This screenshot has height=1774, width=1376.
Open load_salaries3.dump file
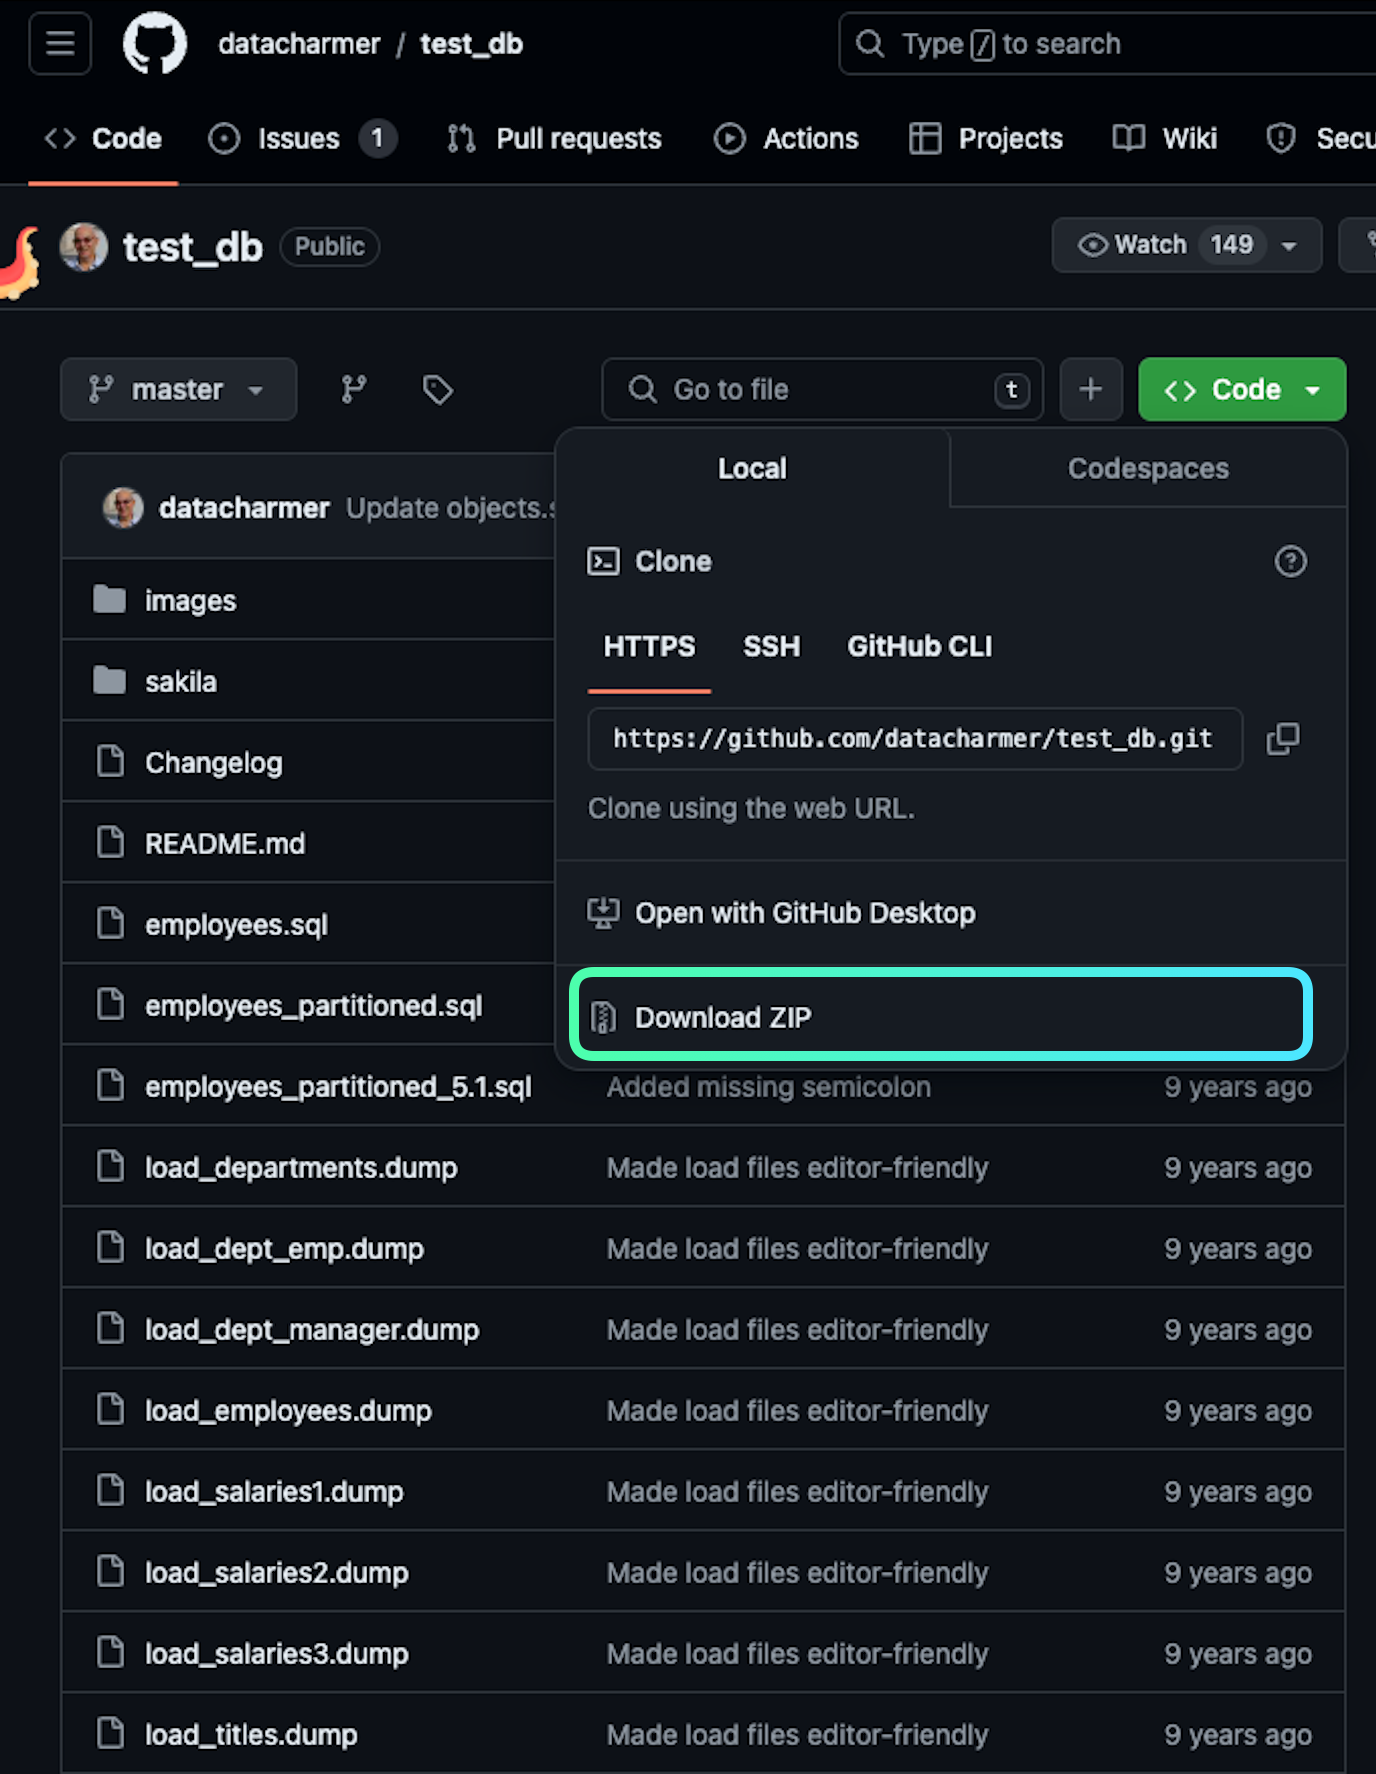(277, 1654)
